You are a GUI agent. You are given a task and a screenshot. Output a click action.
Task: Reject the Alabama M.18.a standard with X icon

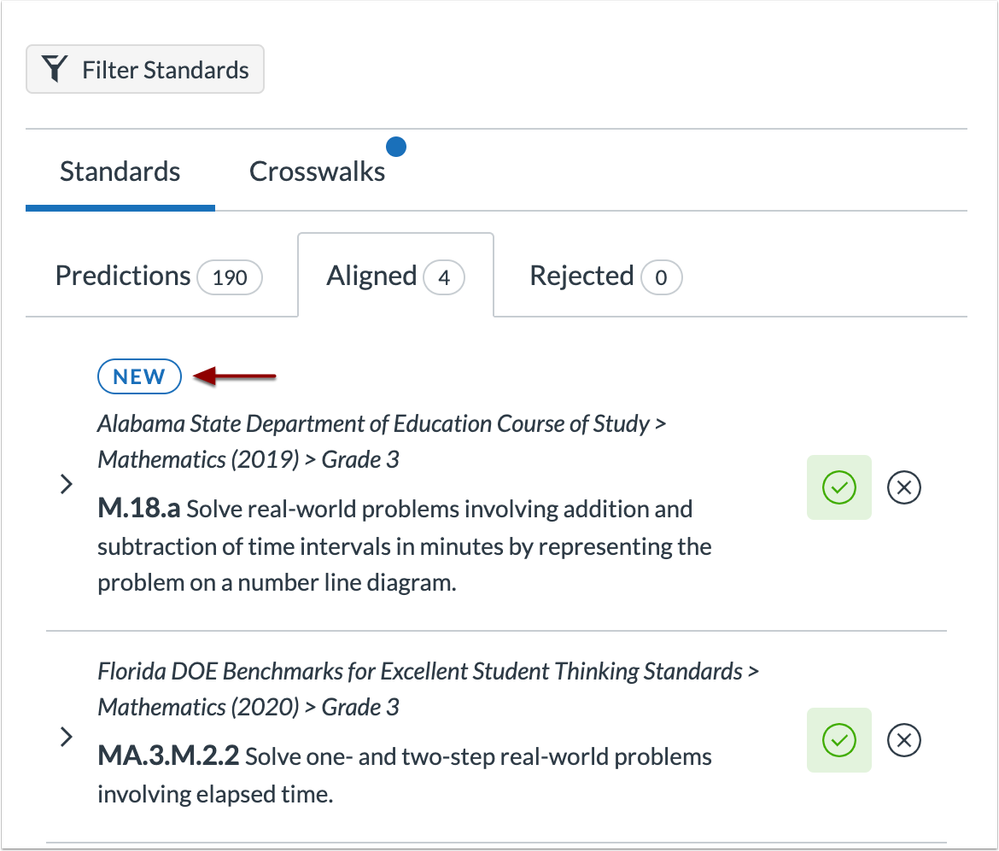pos(903,487)
